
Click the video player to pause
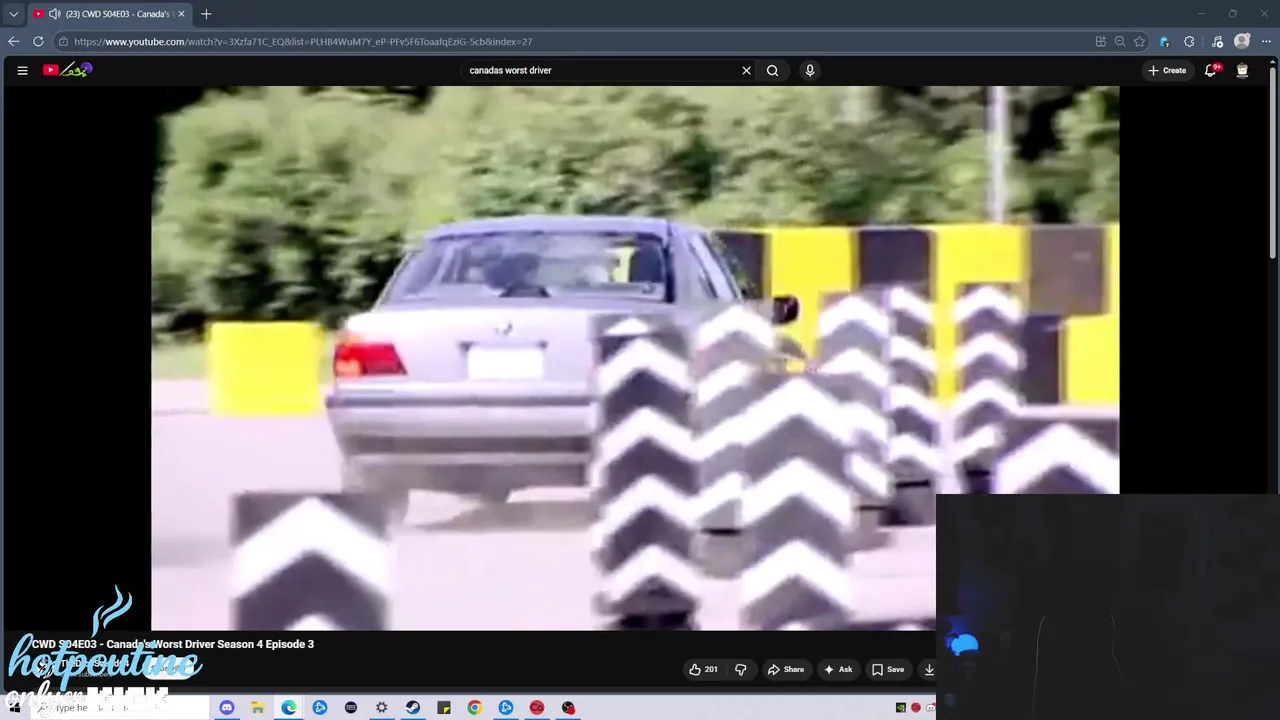point(635,357)
